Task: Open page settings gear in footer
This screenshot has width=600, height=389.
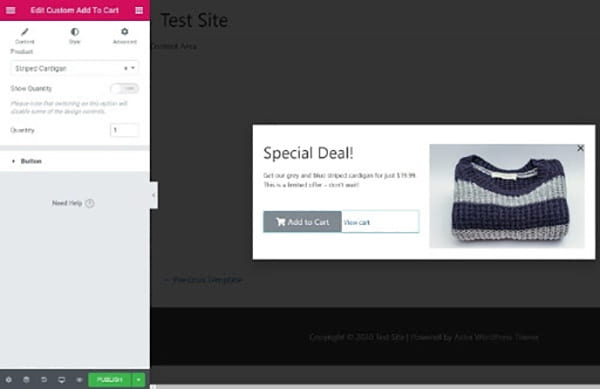Action: [8, 379]
